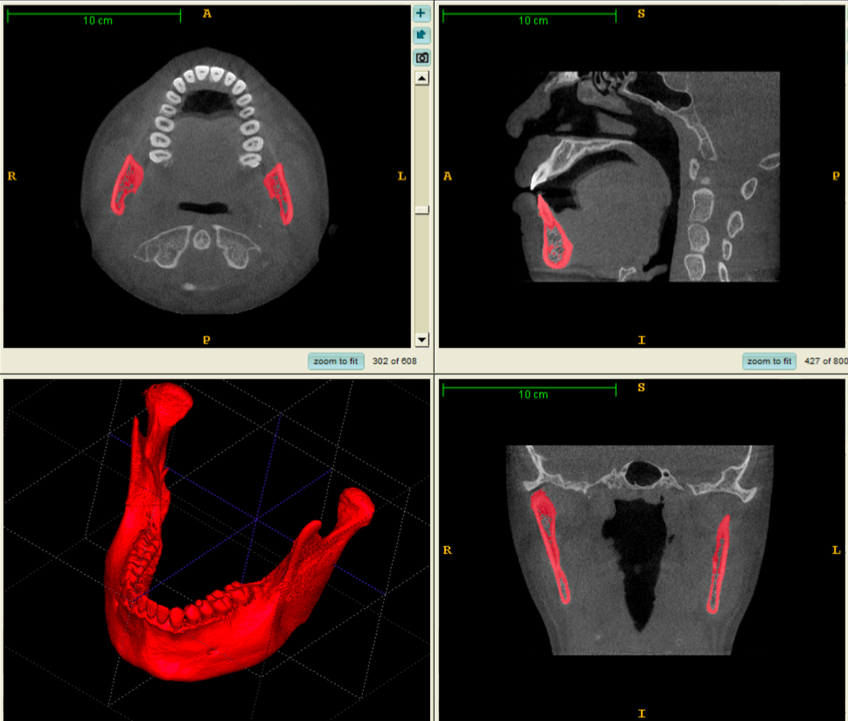Viewport: 848px width, 721px height.
Task: Click the sagittal CT slice image
Action: point(644,176)
